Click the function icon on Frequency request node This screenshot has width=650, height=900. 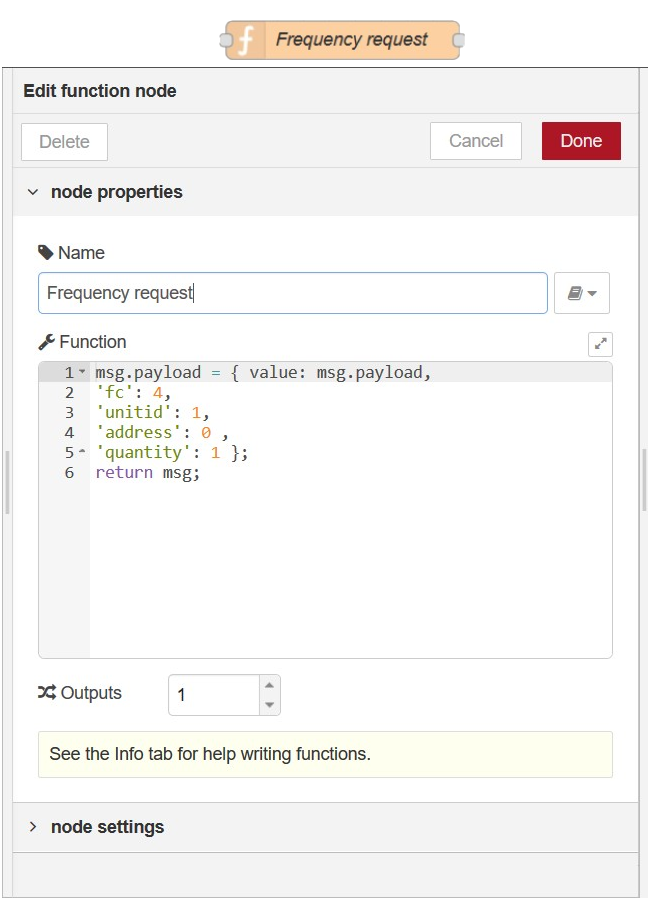coord(246,40)
